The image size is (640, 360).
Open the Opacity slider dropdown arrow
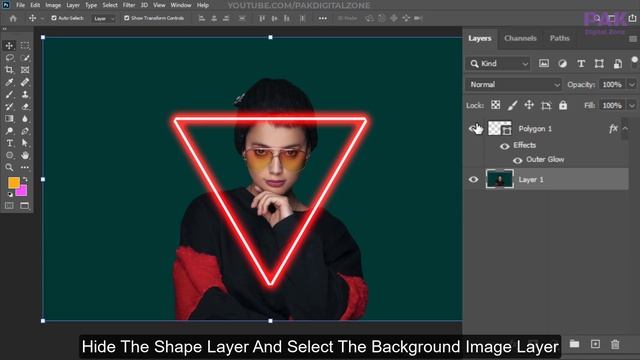click(632, 84)
